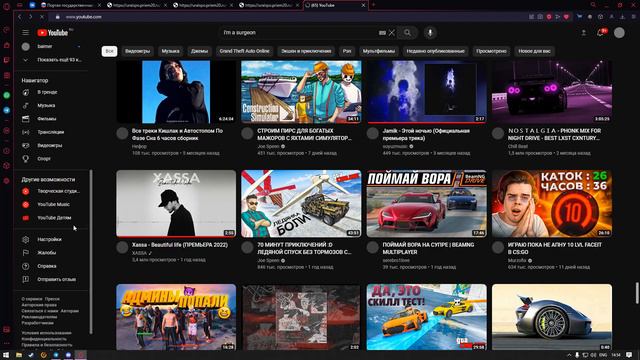
Task: Open on-screen keyboard icon in search box
Action: click(x=382, y=33)
